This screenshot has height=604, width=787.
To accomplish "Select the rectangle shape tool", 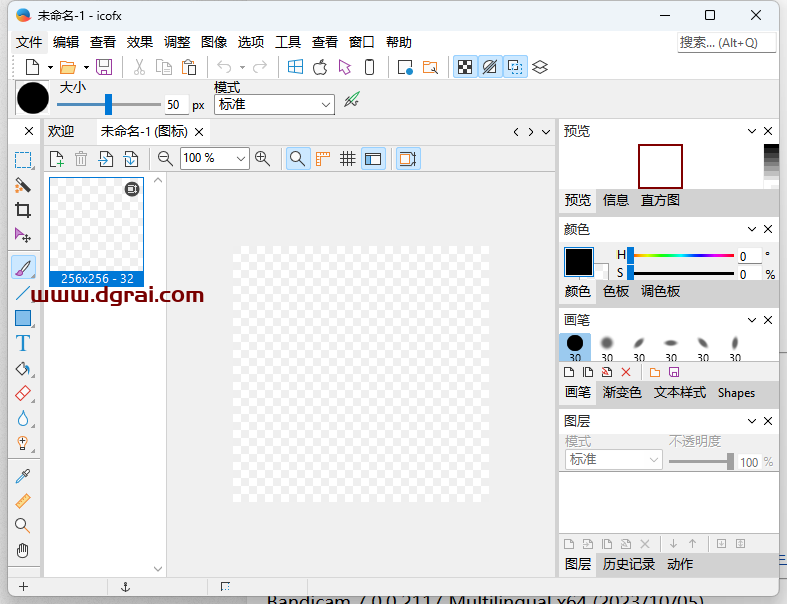I will 23,318.
